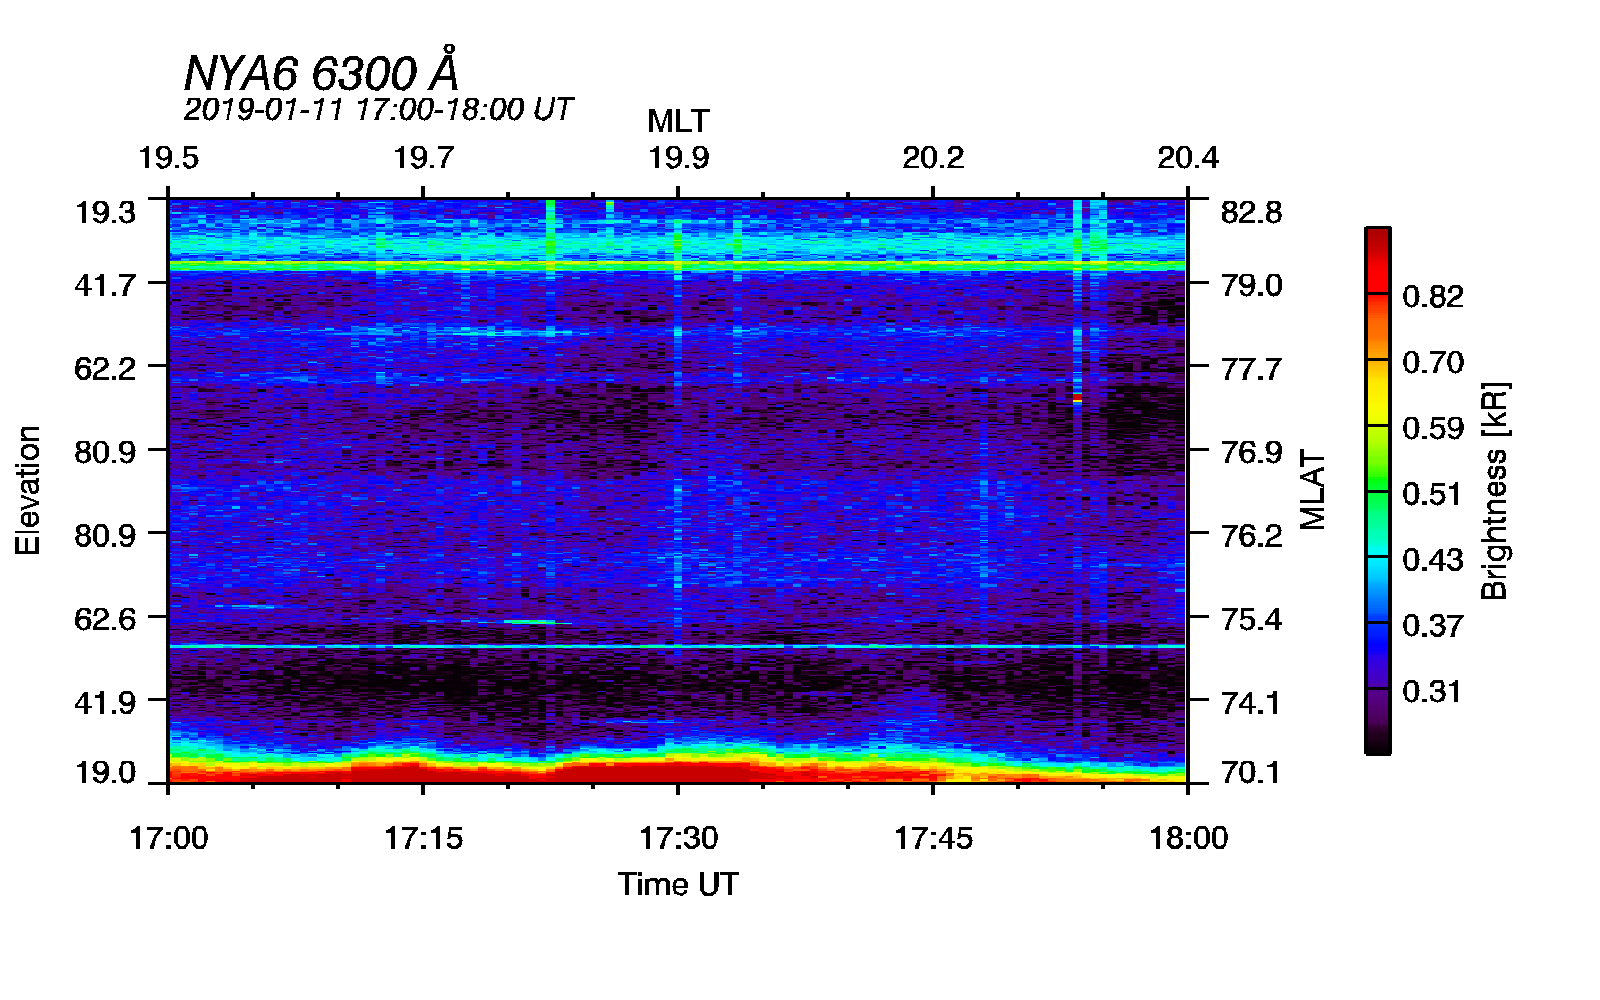Click the 17:15 time tick label
The width and height of the screenshot is (1600, 1000).
click(423, 837)
